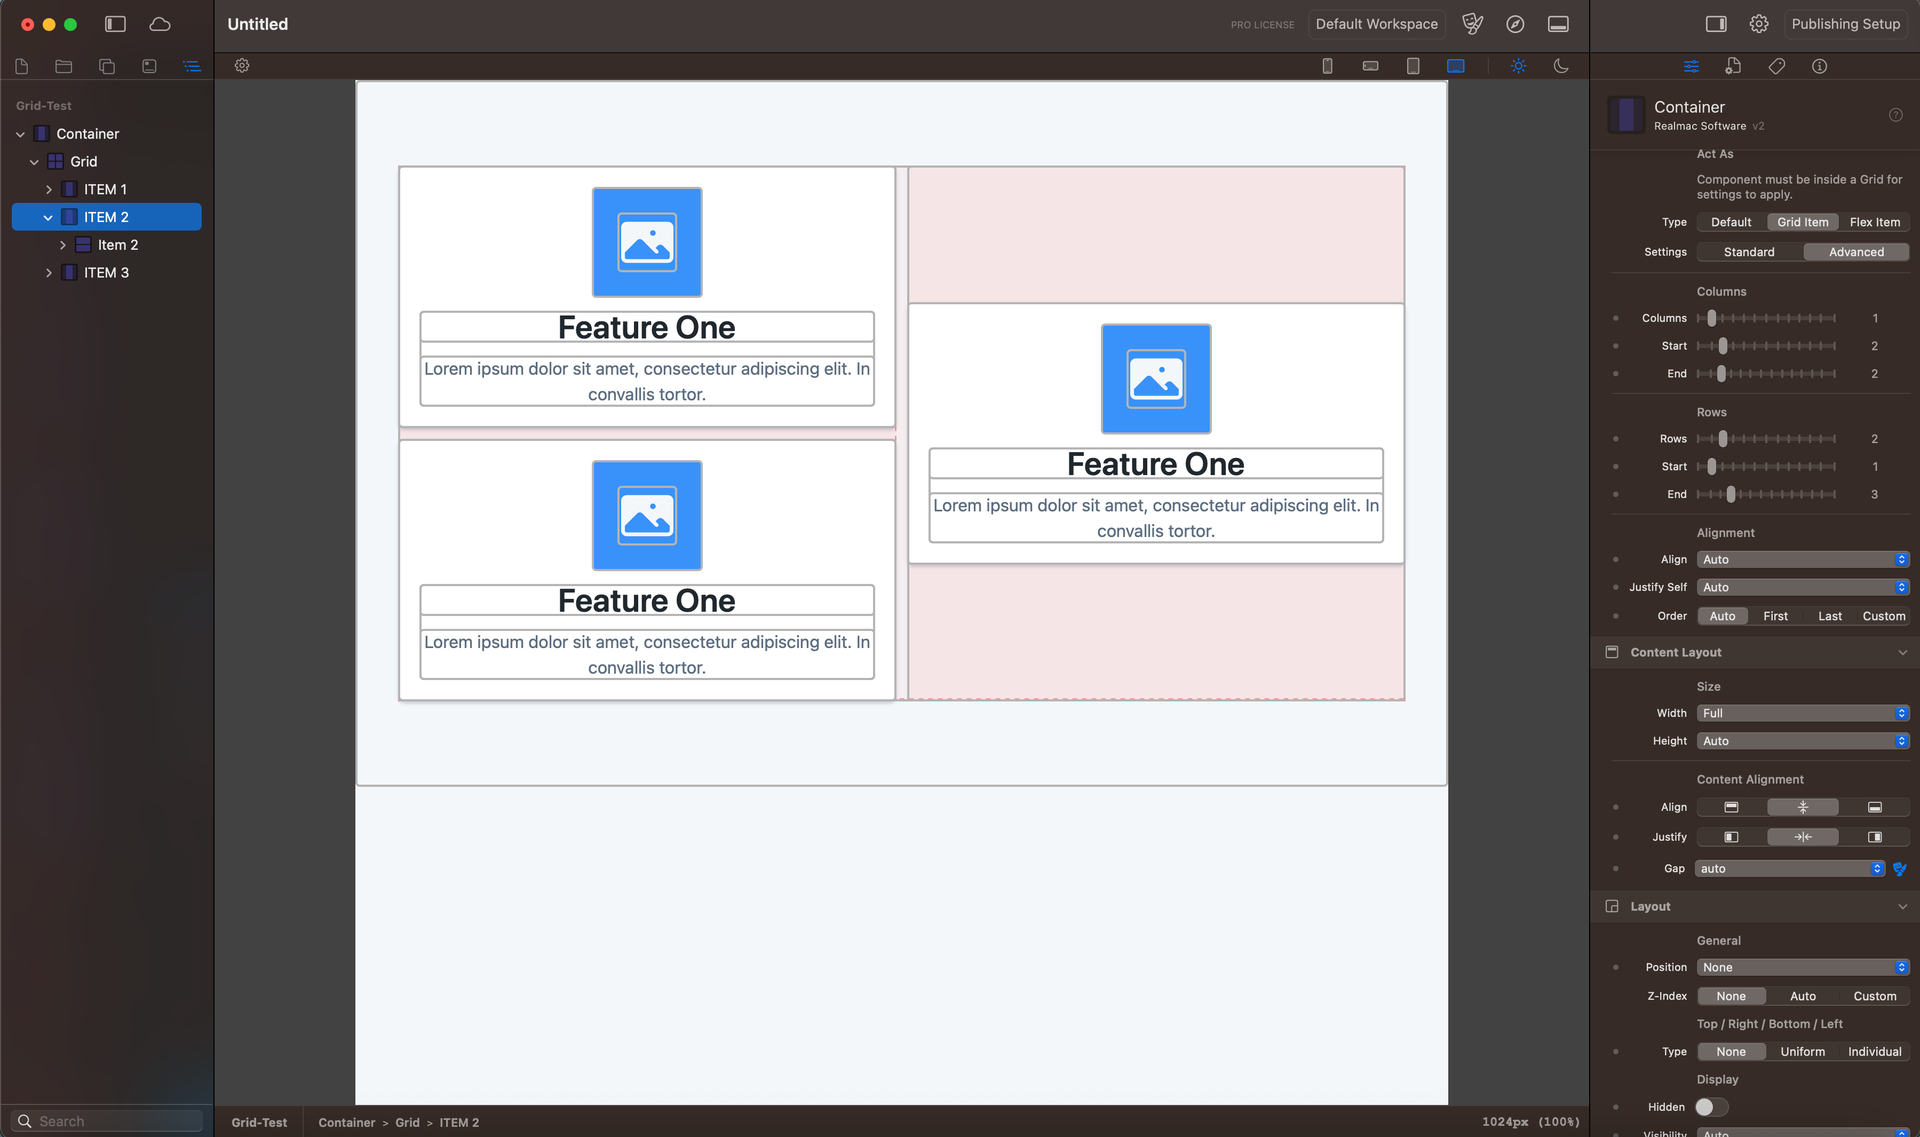Collapse the Content Layout section
Viewport: 1920px width, 1137px height.
[x=1902, y=653]
